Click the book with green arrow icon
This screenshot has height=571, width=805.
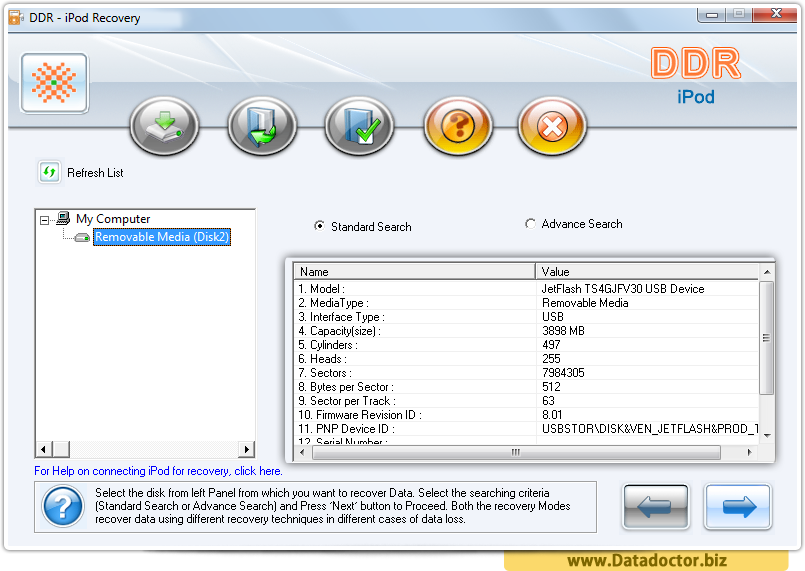[262, 126]
